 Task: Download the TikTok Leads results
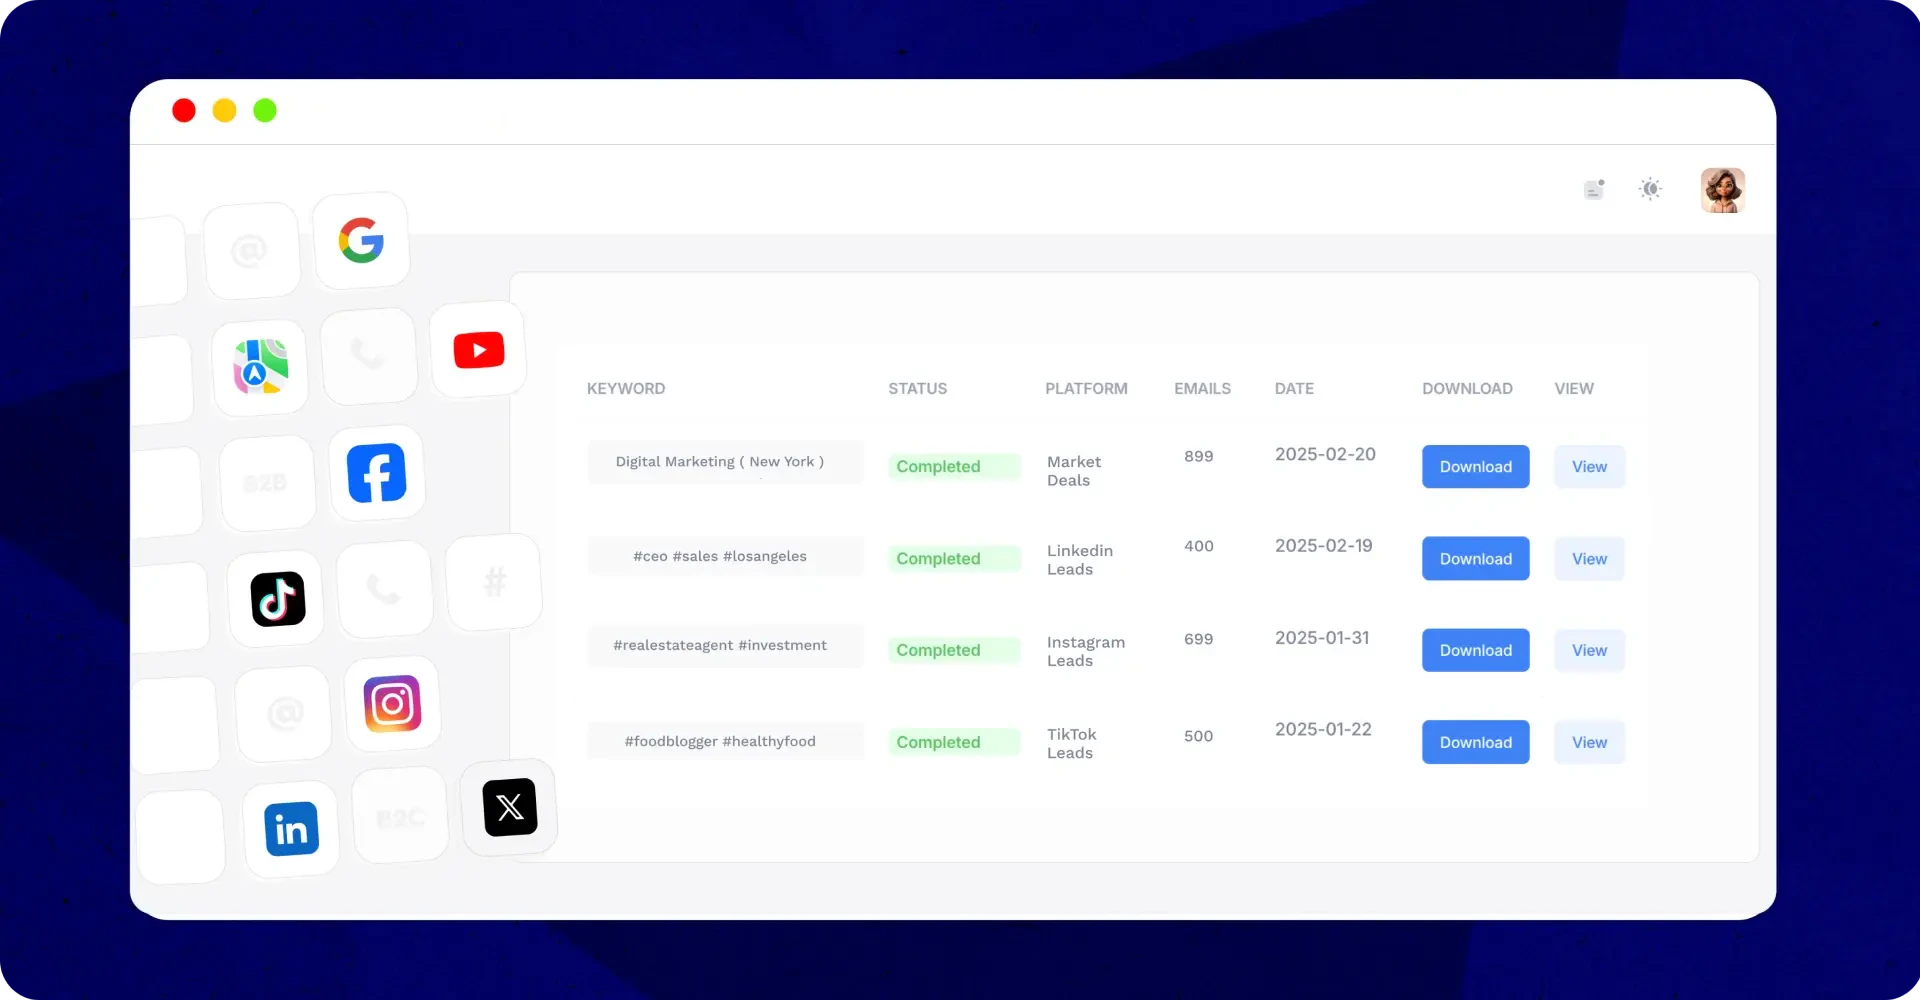click(1475, 742)
